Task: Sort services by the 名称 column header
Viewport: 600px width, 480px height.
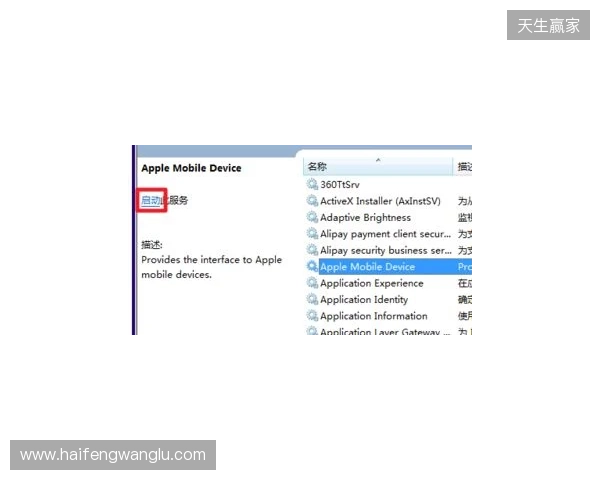Action: coord(318,166)
